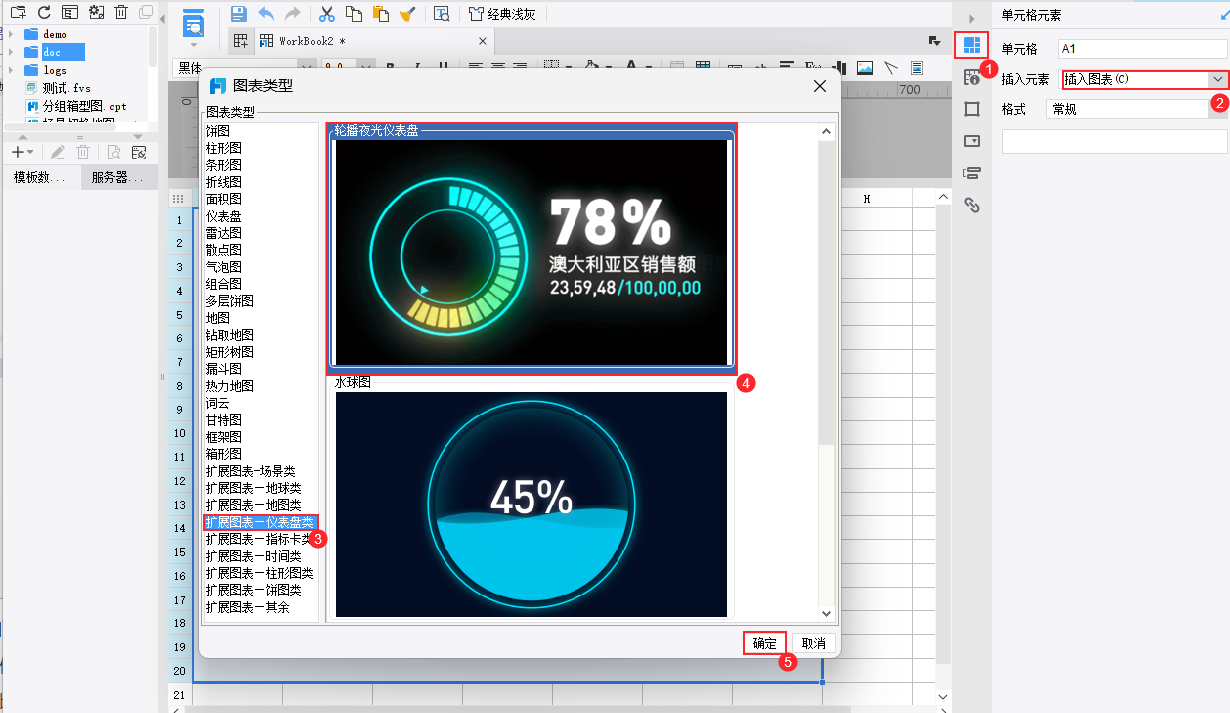
Task: Open 分组箱型图.cpt file
Action: (84, 106)
